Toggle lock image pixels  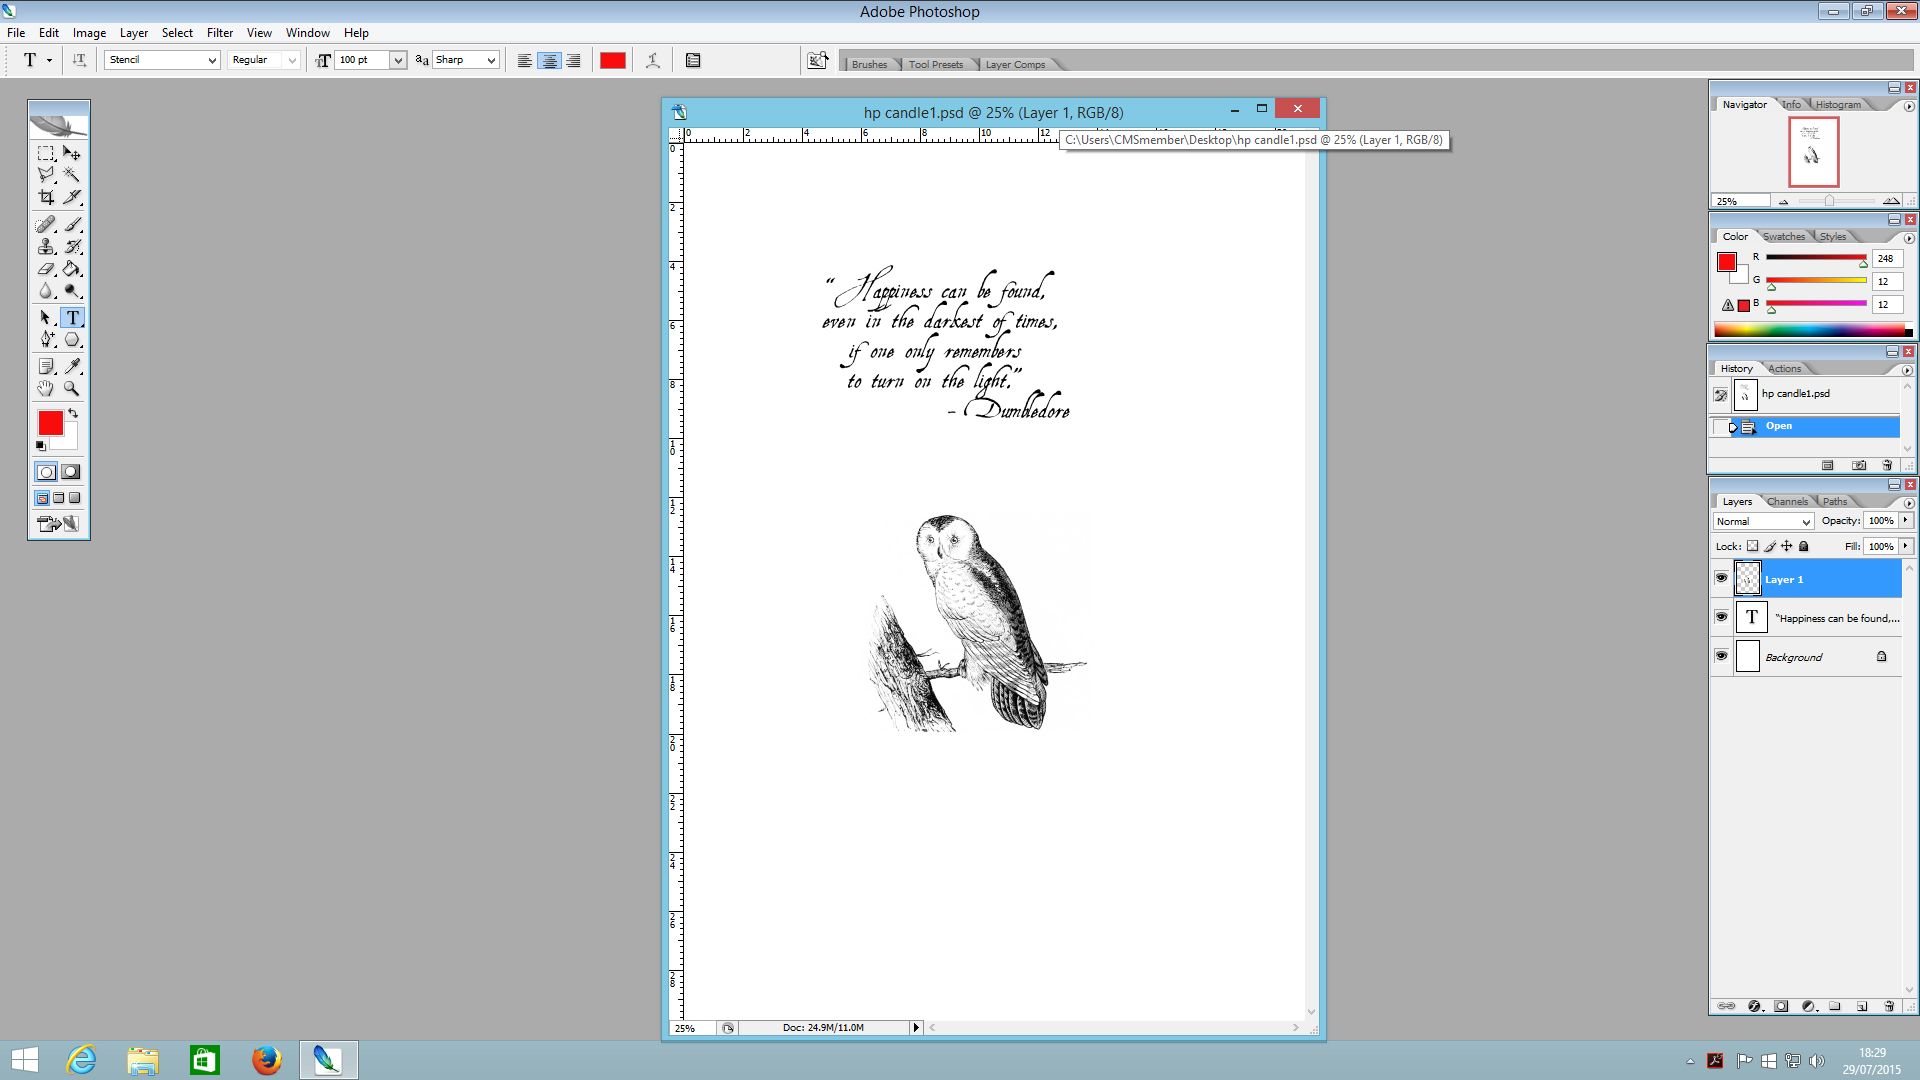pyautogui.click(x=1770, y=546)
